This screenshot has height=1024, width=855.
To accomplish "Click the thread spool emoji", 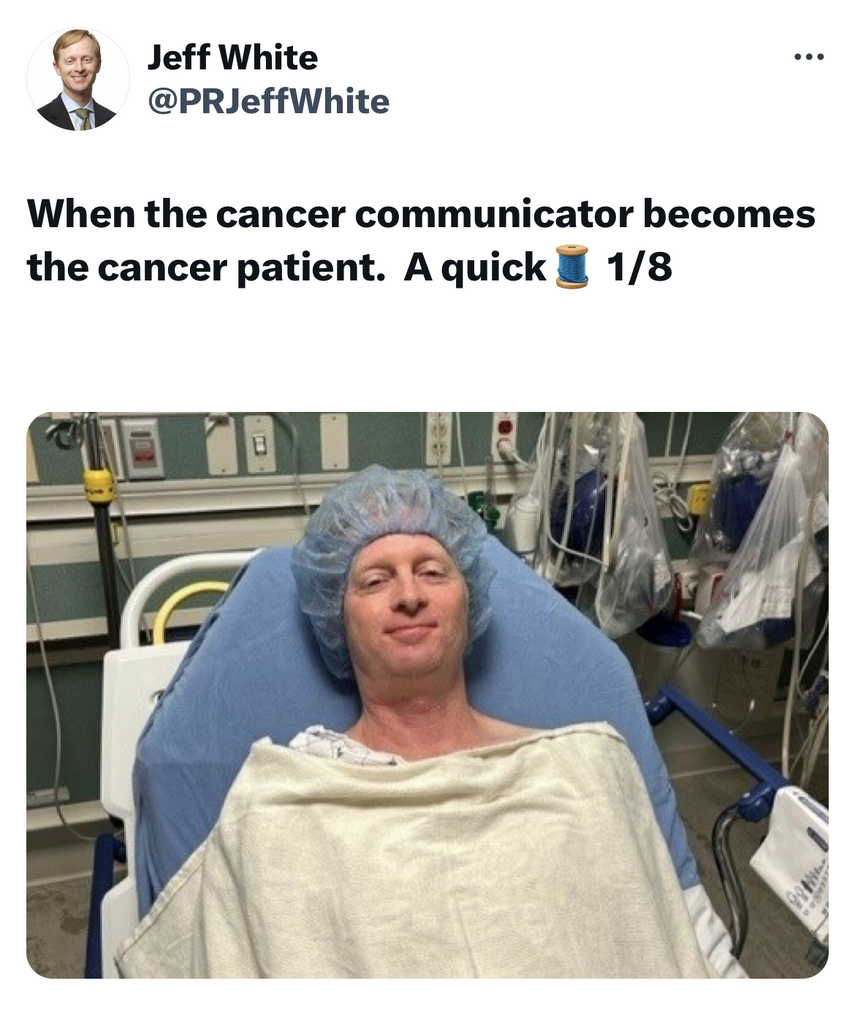I will 572,266.
